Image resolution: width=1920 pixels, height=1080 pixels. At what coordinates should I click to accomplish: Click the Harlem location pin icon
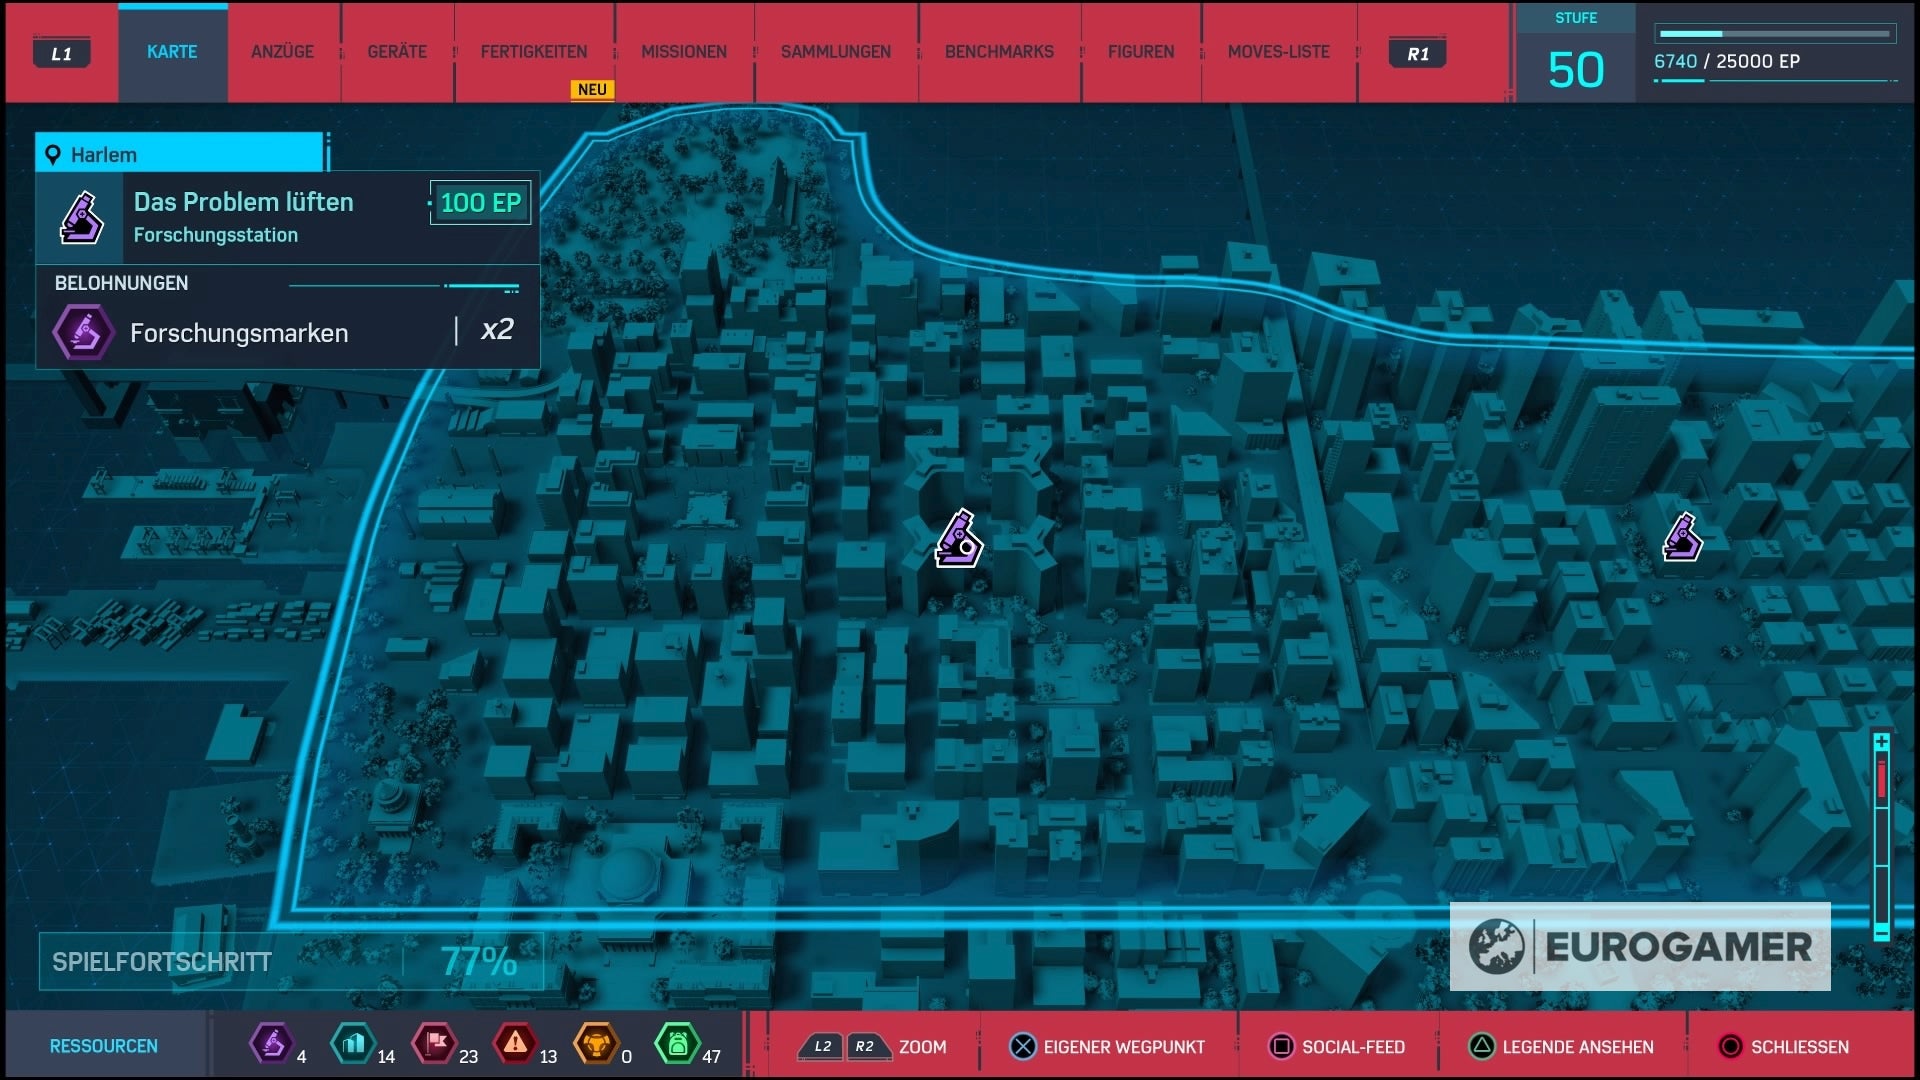(x=53, y=155)
